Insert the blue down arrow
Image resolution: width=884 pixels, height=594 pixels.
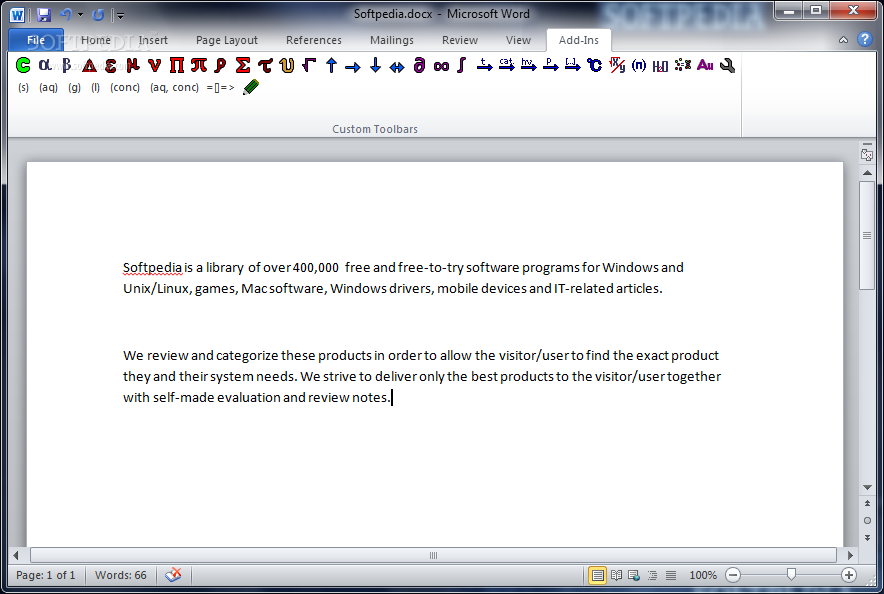(375, 65)
